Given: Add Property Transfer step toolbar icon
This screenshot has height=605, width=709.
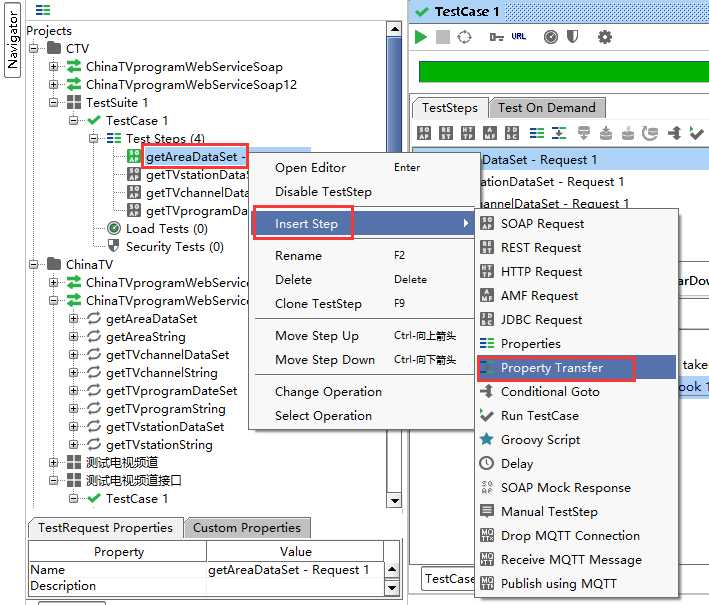Looking at the screenshot, I should 559,133.
